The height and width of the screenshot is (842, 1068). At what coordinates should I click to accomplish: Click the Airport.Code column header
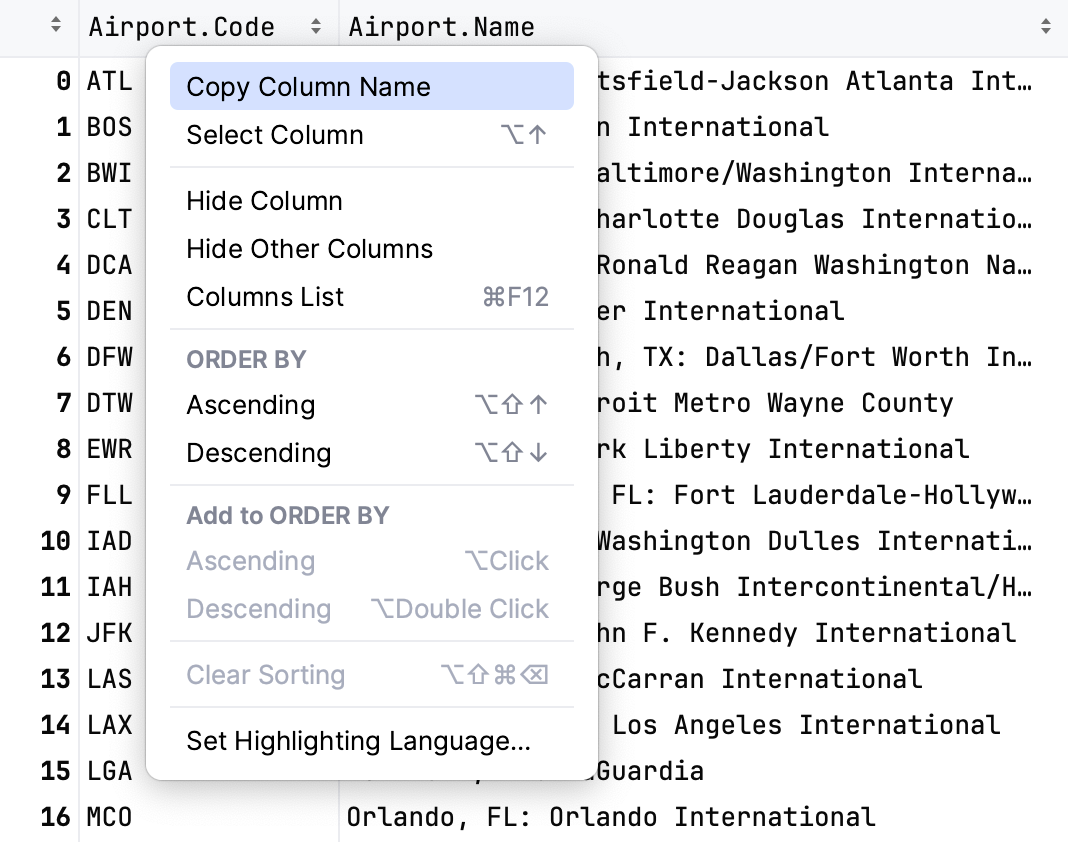182,28
